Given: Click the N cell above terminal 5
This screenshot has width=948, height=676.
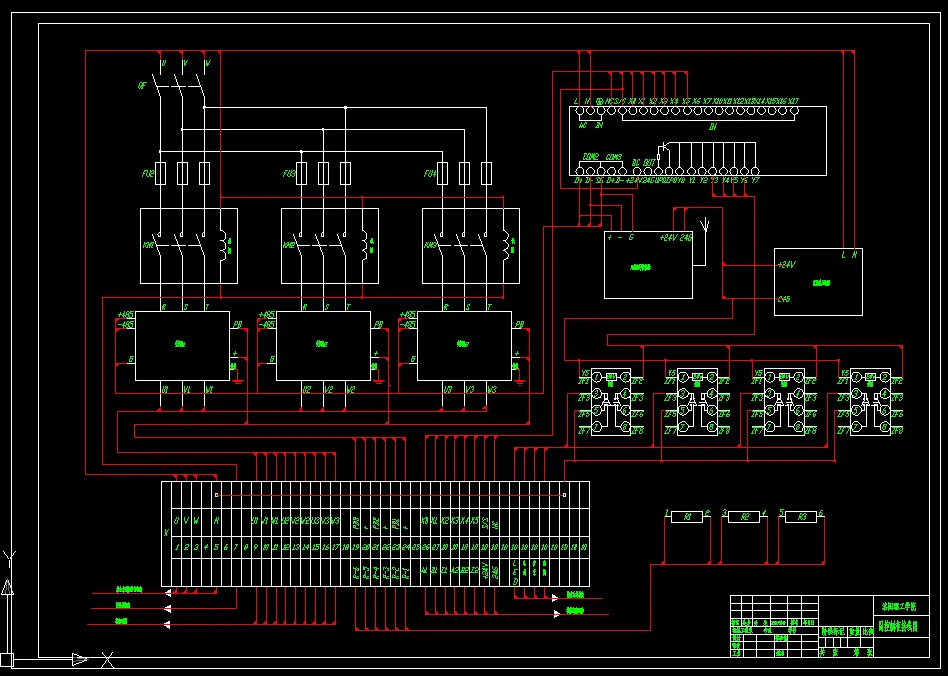Looking at the screenshot, I should tap(216, 521).
